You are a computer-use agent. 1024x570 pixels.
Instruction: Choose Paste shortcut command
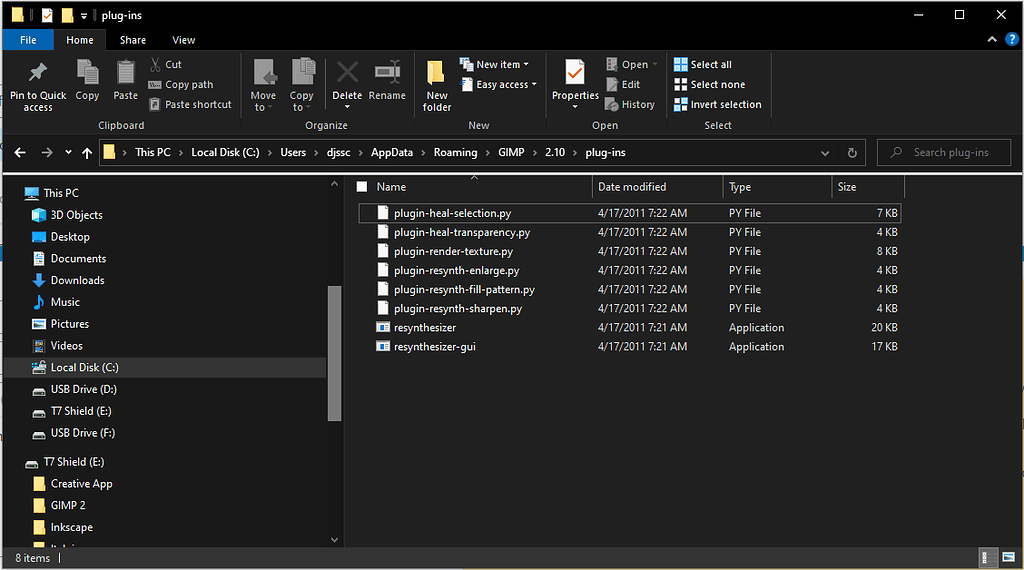(x=190, y=104)
